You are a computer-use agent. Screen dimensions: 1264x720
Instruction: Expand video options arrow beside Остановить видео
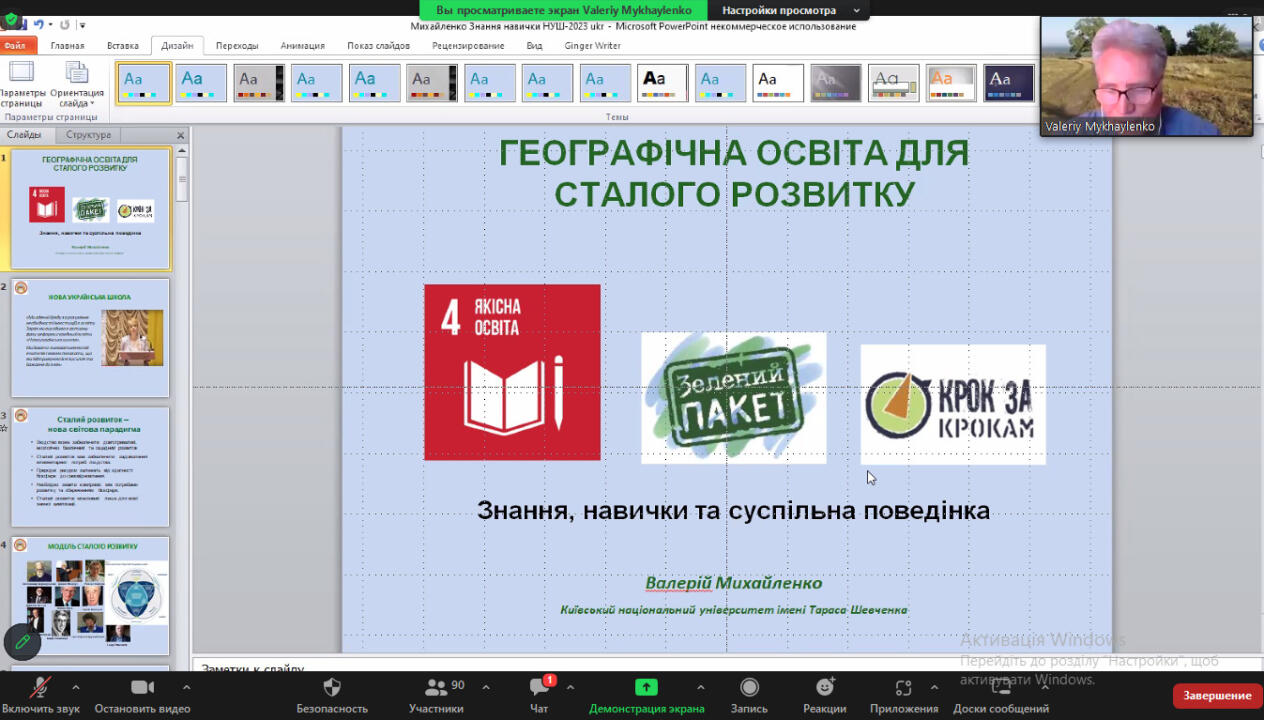pos(186,687)
